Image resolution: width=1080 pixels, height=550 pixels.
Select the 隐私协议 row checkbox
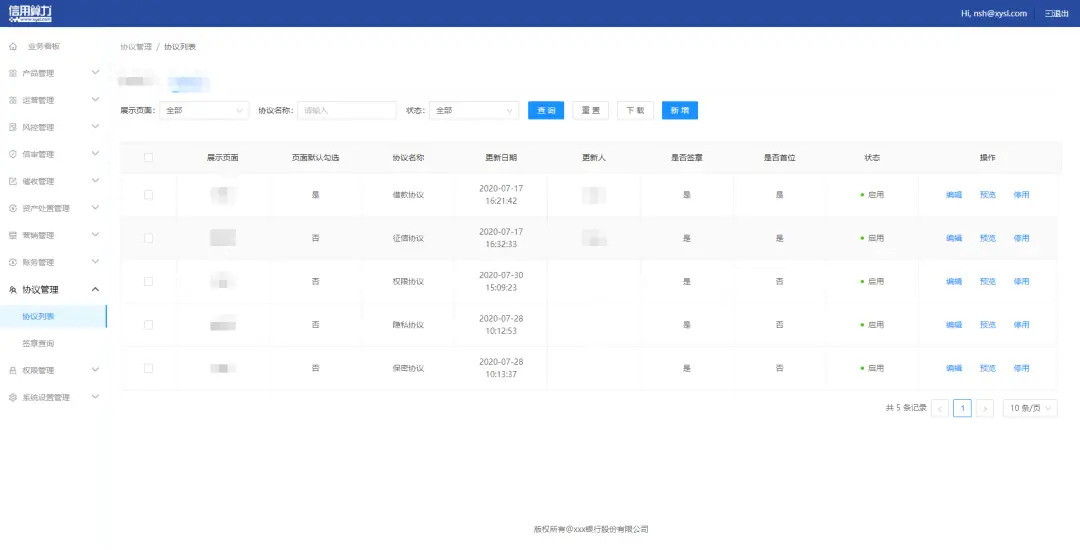pyautogui.click(x=149, y=325)
